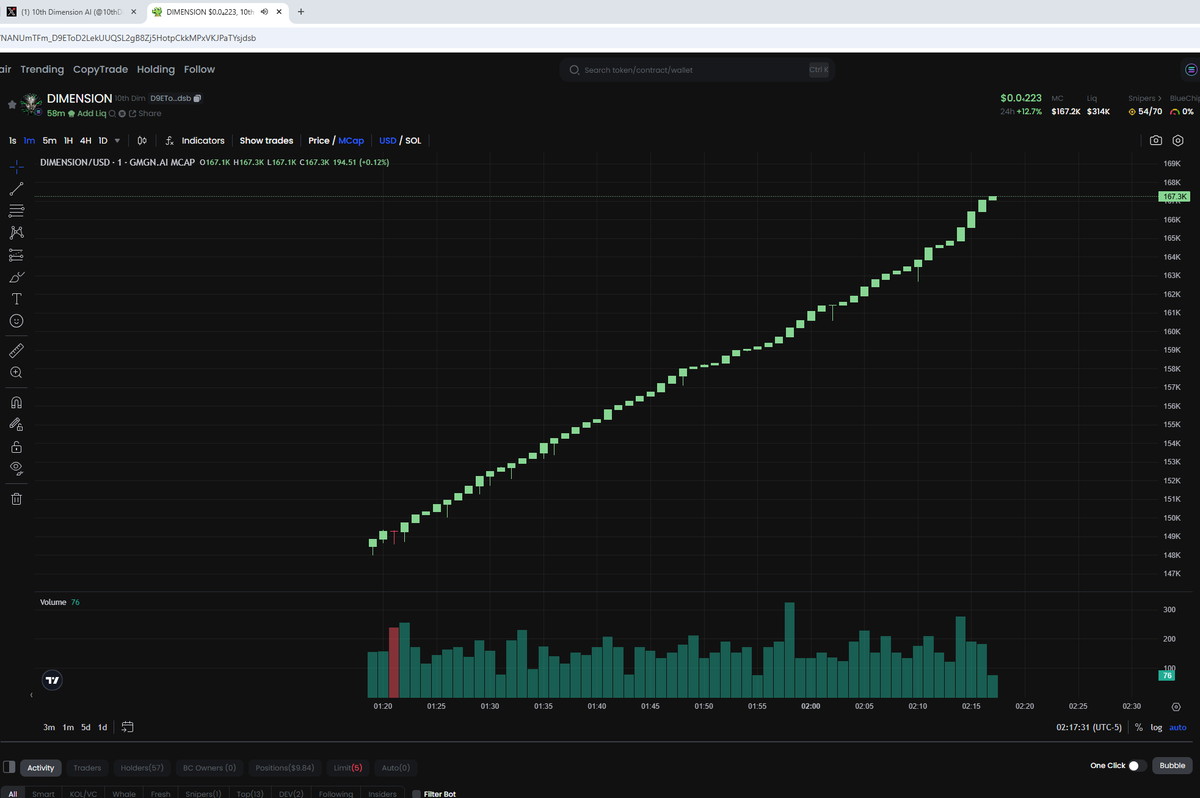Activate the zoom in tool
The image size is (1200, 798).
point(17,372)
